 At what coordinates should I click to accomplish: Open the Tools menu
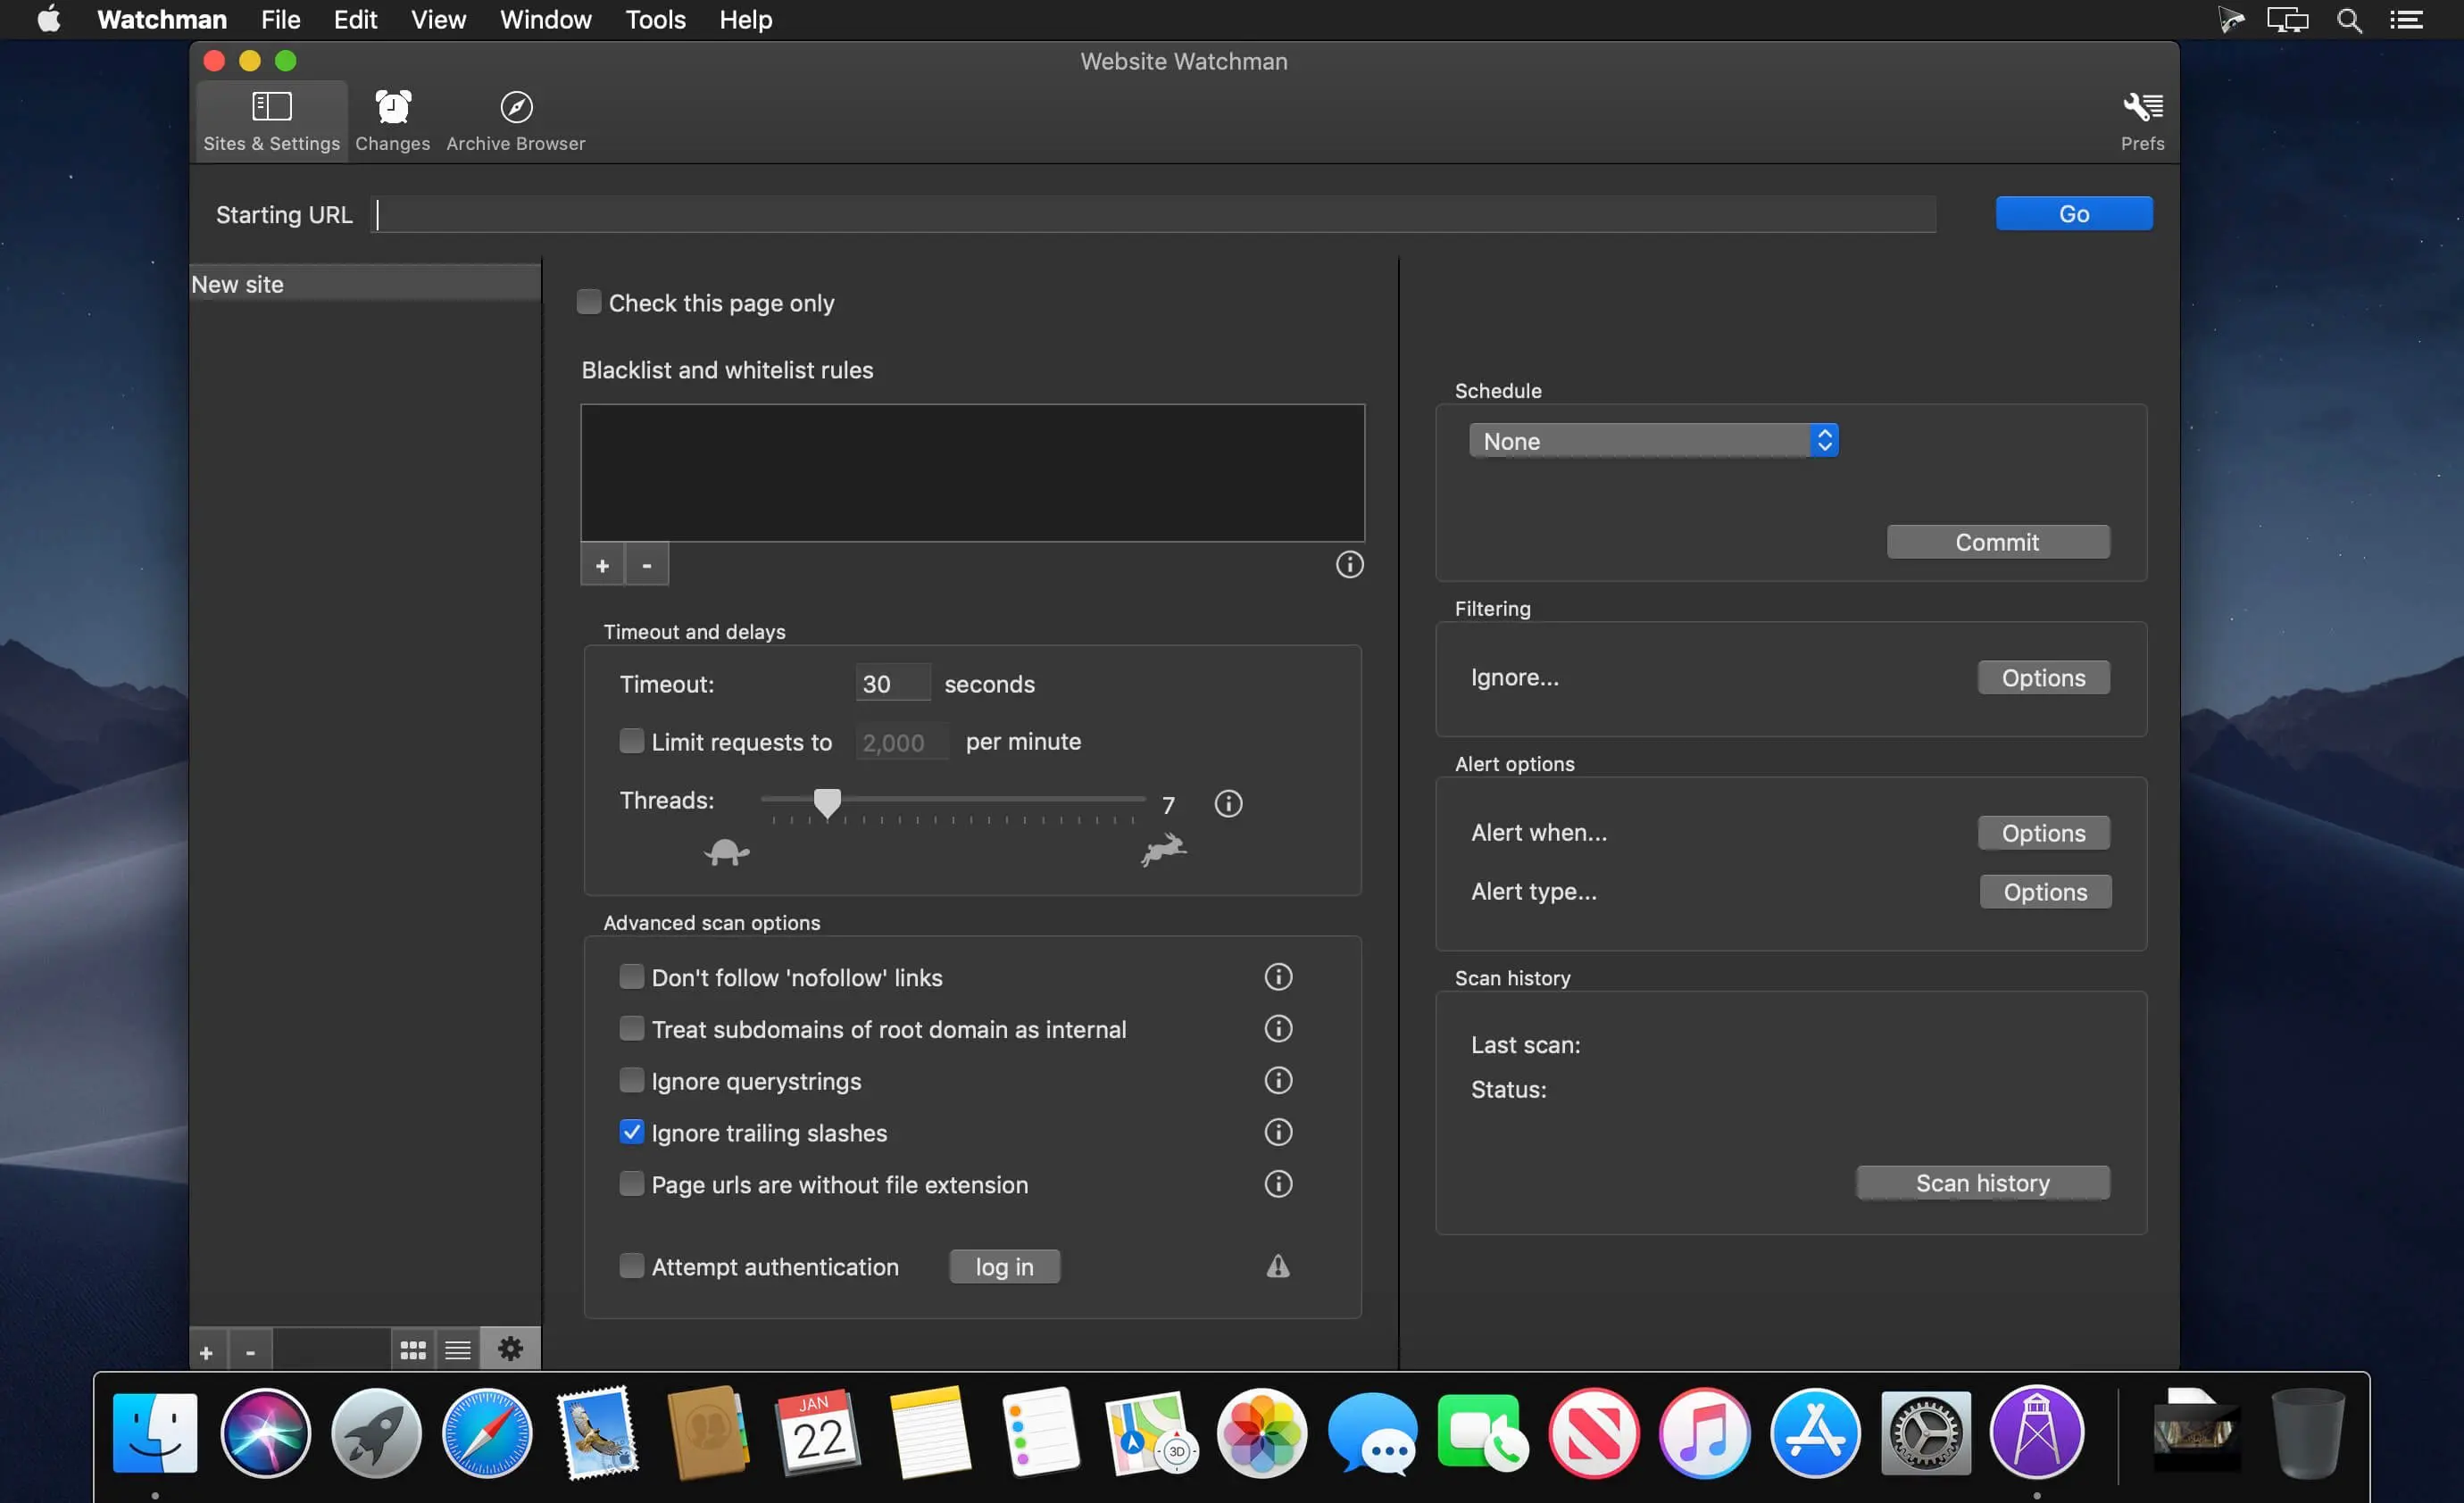pos(654,19)
